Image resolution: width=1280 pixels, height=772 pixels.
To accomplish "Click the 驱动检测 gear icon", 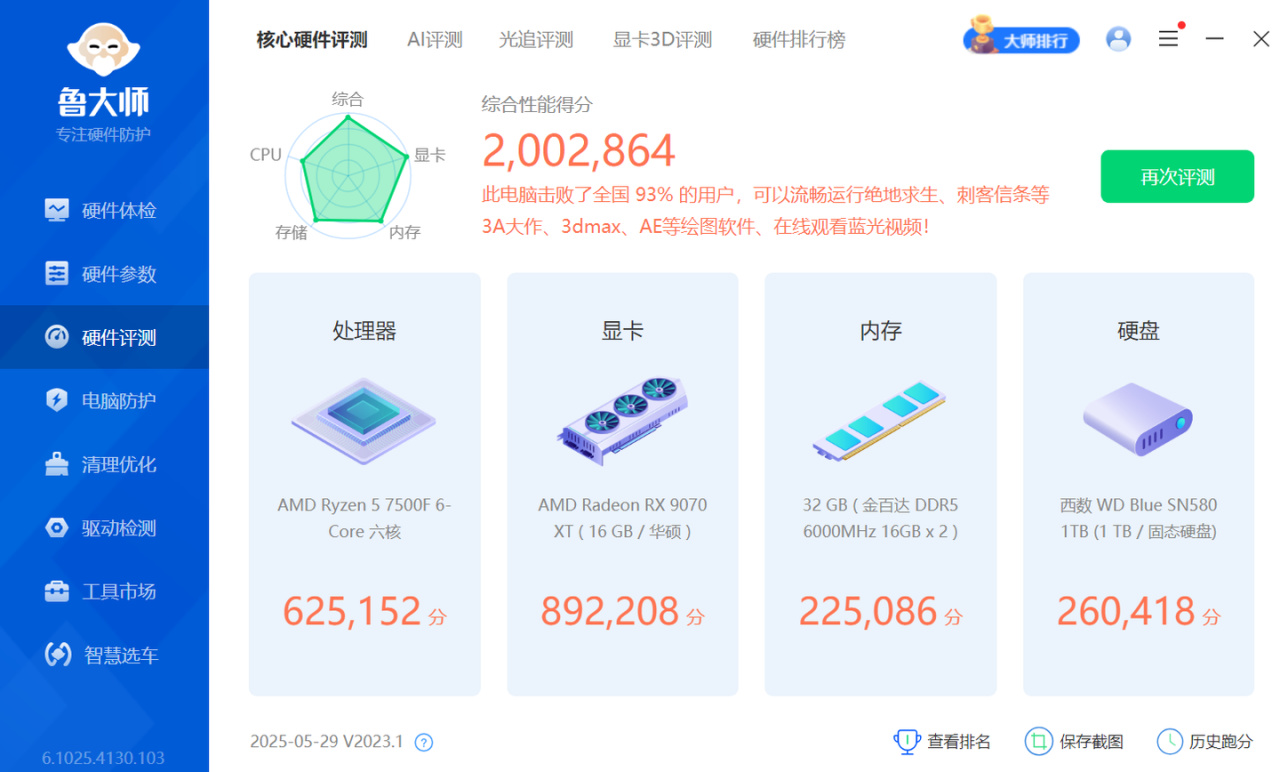I will (x=57, y=528).
